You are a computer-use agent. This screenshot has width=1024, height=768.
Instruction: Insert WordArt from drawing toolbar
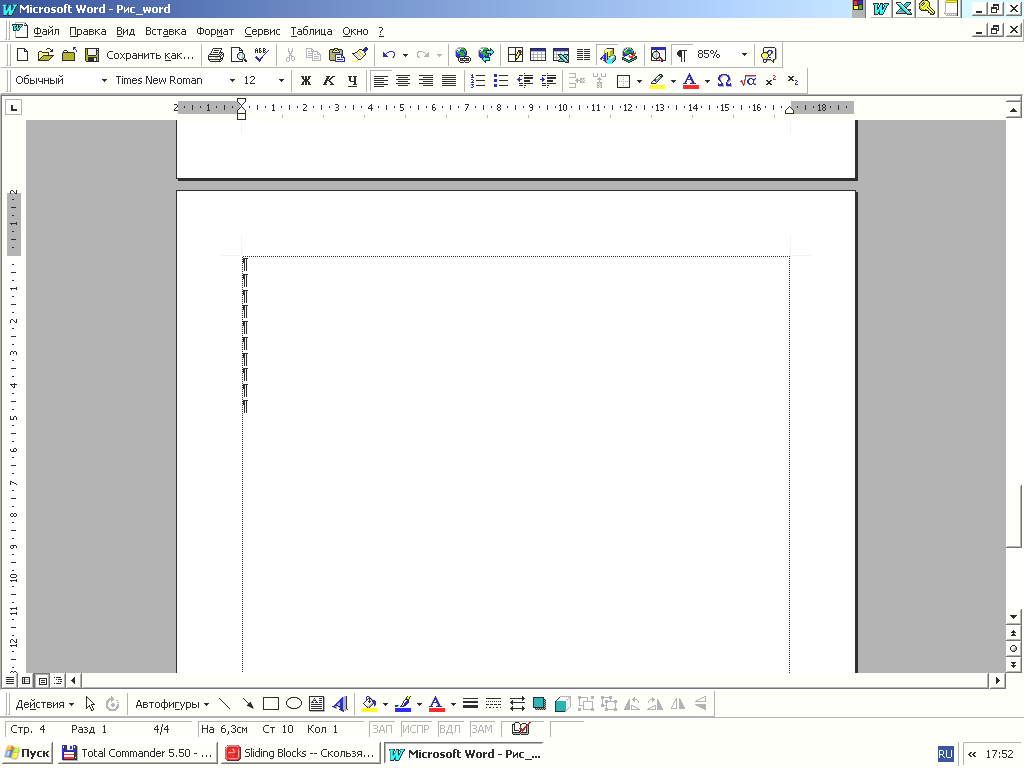pyautogui.click(x=340, y=703)
